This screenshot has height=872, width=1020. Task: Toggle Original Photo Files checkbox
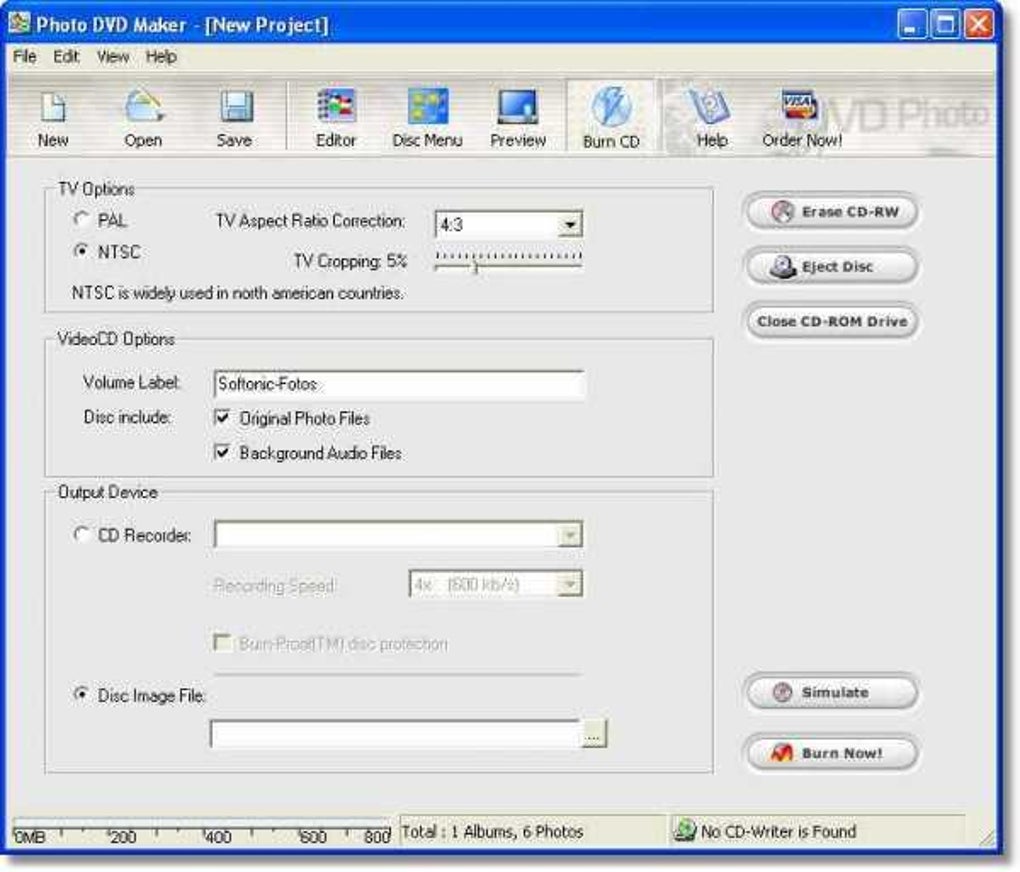pos(222,417)
